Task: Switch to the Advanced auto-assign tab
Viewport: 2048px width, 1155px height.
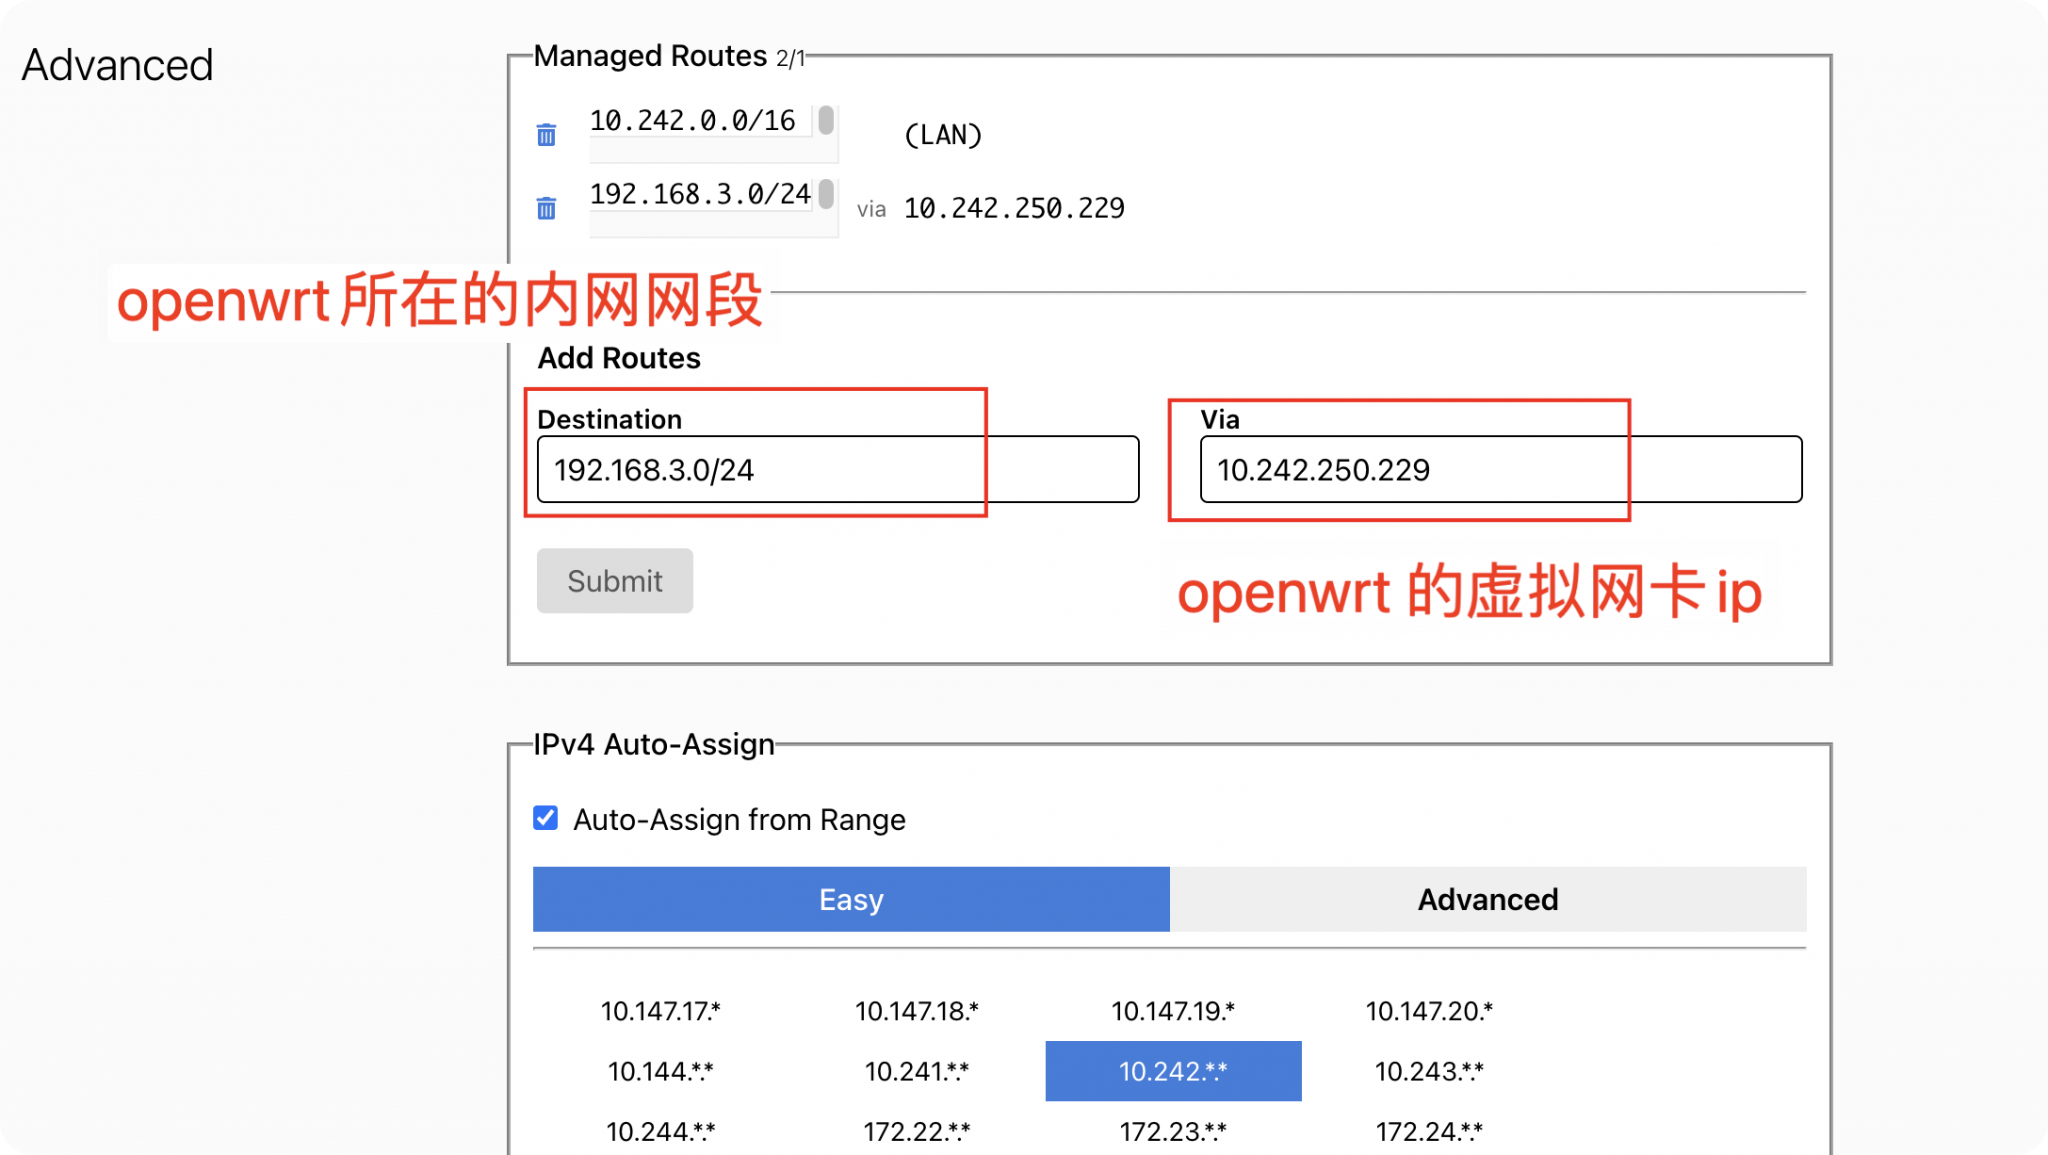Action: [x=1487, y=899]
